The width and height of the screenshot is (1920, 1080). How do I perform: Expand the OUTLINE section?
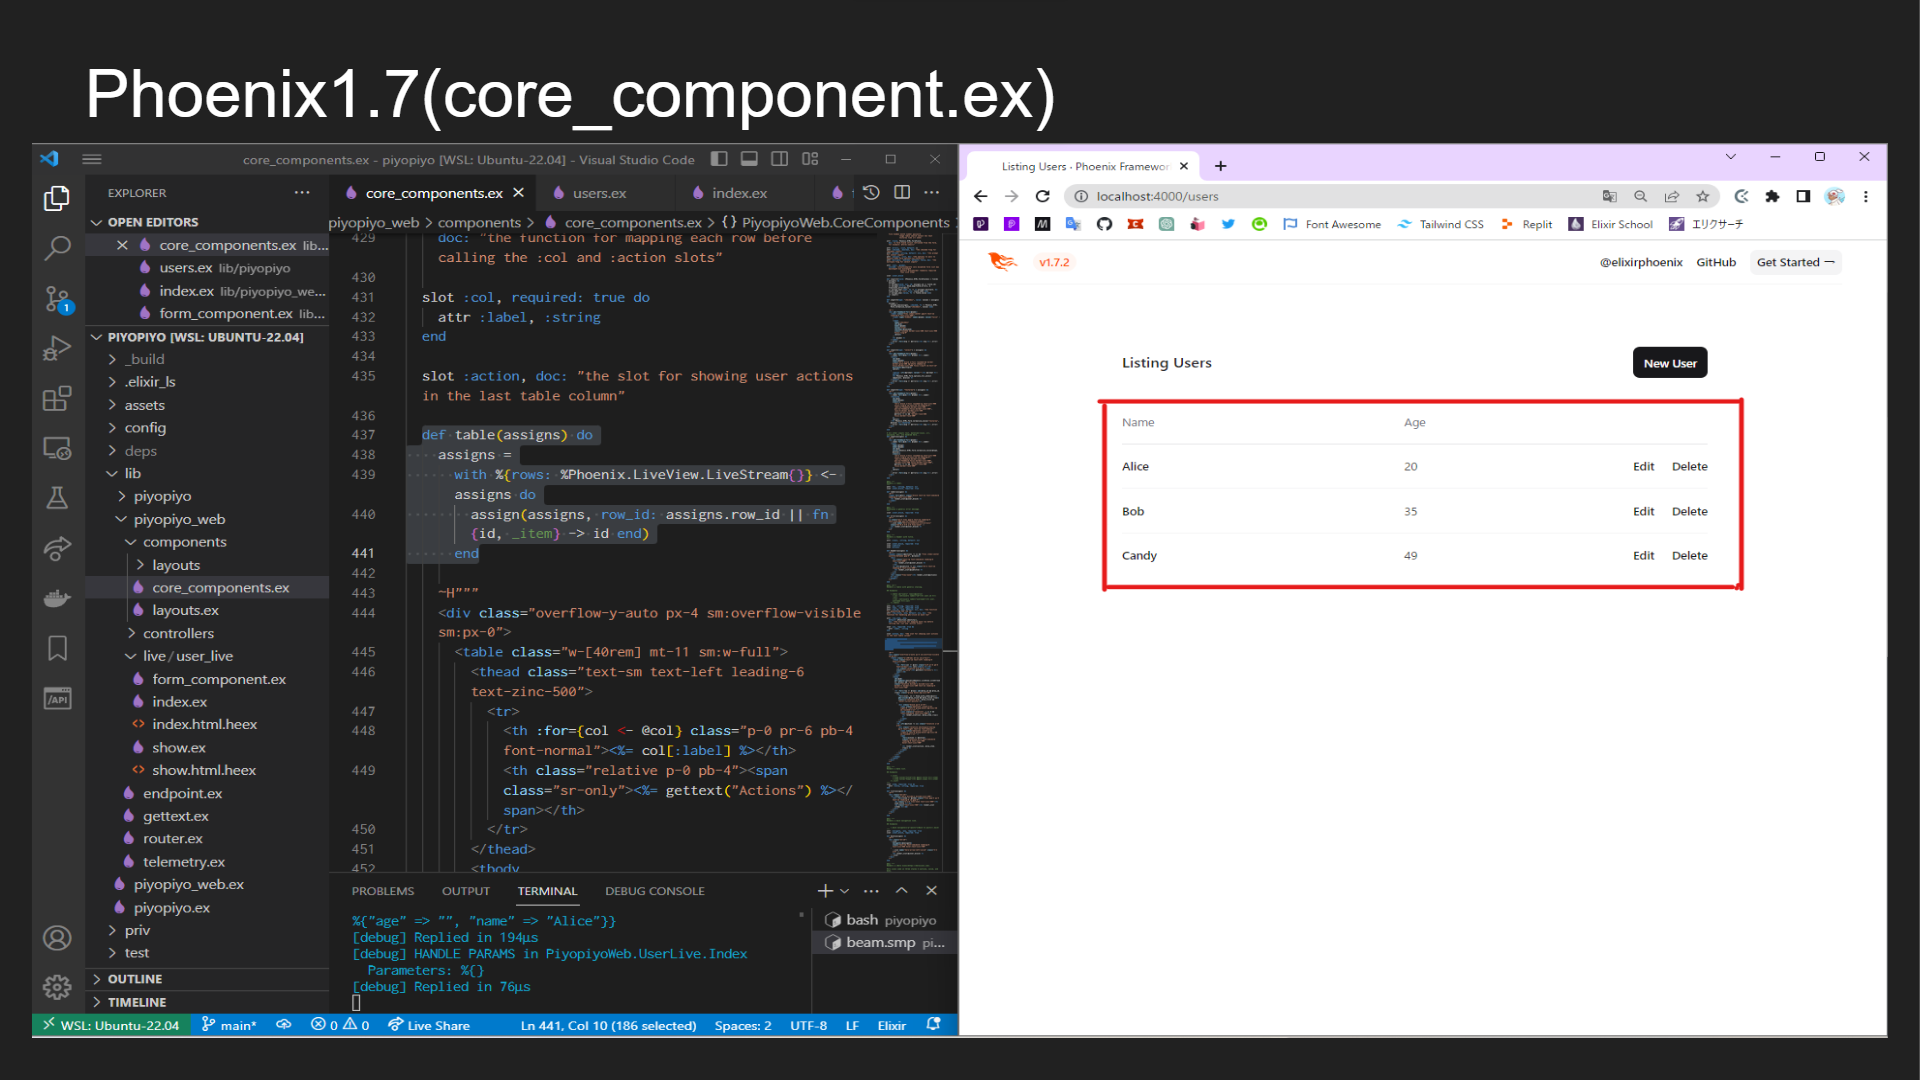134,979
